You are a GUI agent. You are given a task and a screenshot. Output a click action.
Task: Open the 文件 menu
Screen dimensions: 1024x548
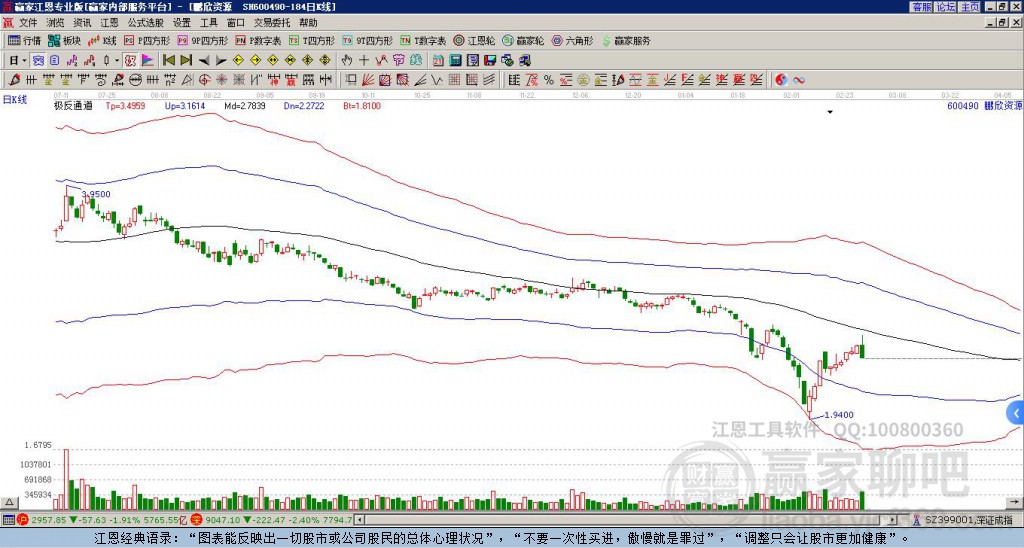pos(28,23)
